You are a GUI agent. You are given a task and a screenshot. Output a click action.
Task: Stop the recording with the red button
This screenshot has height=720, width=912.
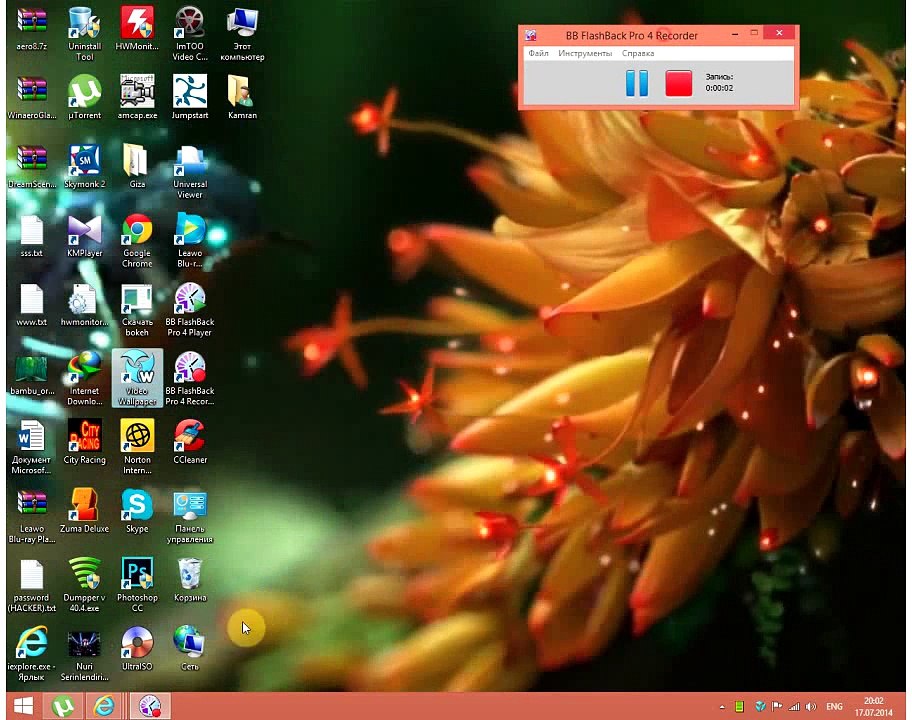(x=679, y=83)
